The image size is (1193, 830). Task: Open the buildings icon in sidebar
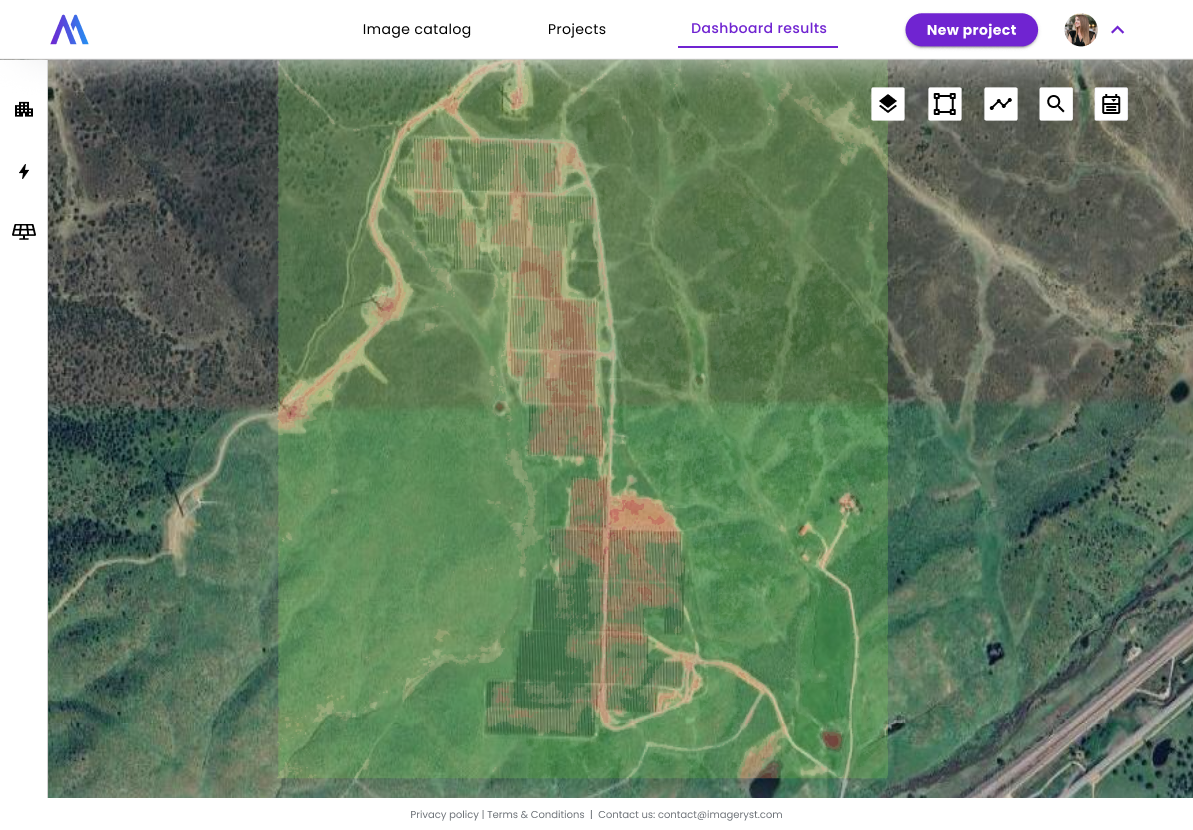24,110
